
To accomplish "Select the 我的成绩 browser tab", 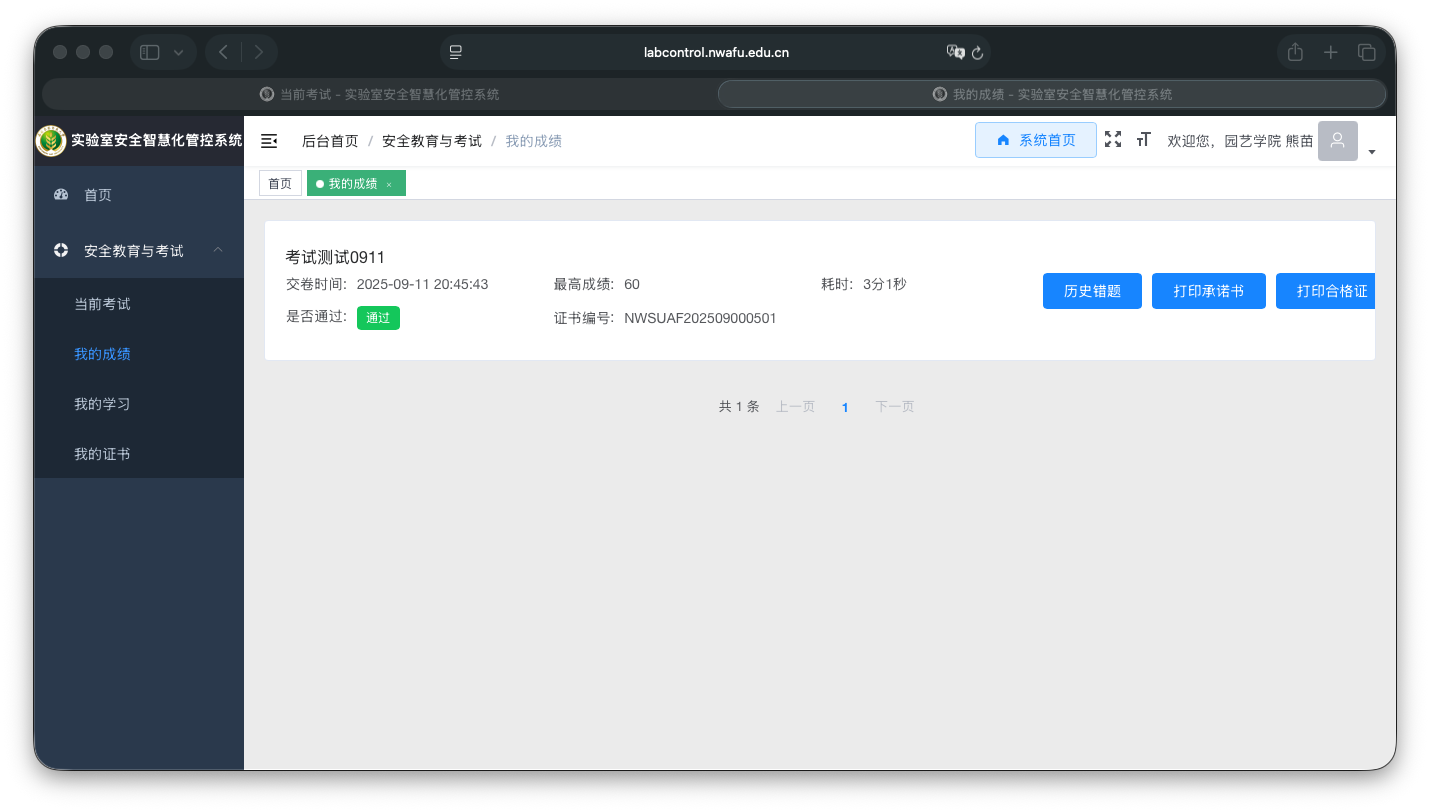I will (1052, 94).
